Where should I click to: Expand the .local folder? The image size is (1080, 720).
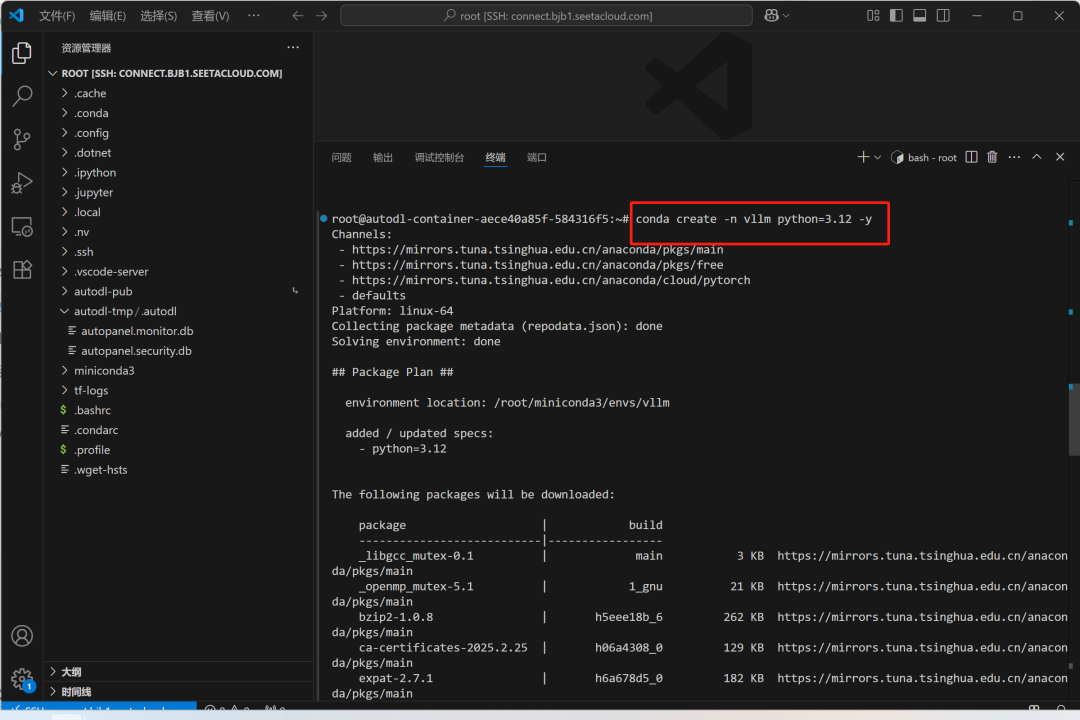pyautogui.click(x=179, y=212)
